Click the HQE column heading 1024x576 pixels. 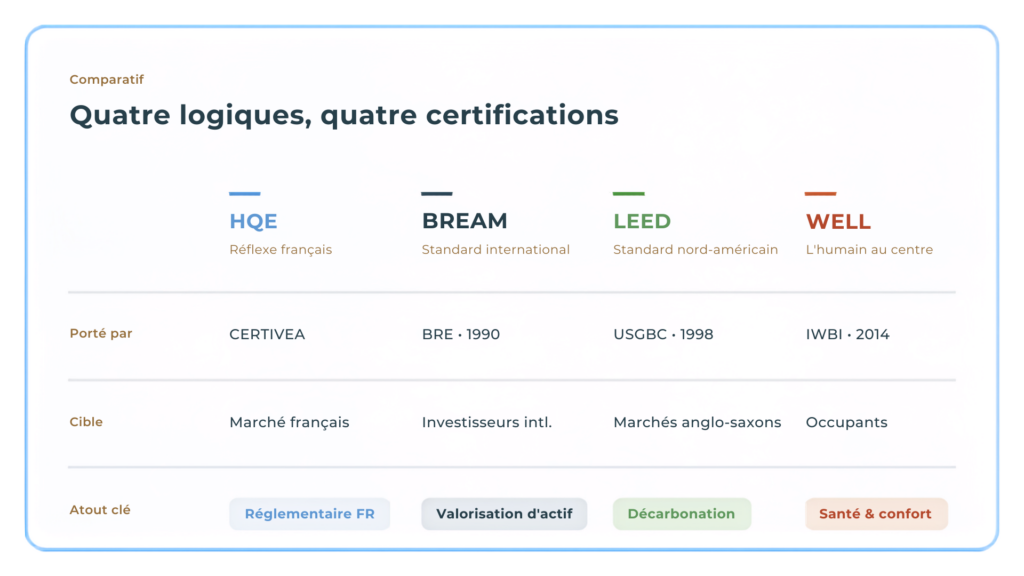pos(253,221)
